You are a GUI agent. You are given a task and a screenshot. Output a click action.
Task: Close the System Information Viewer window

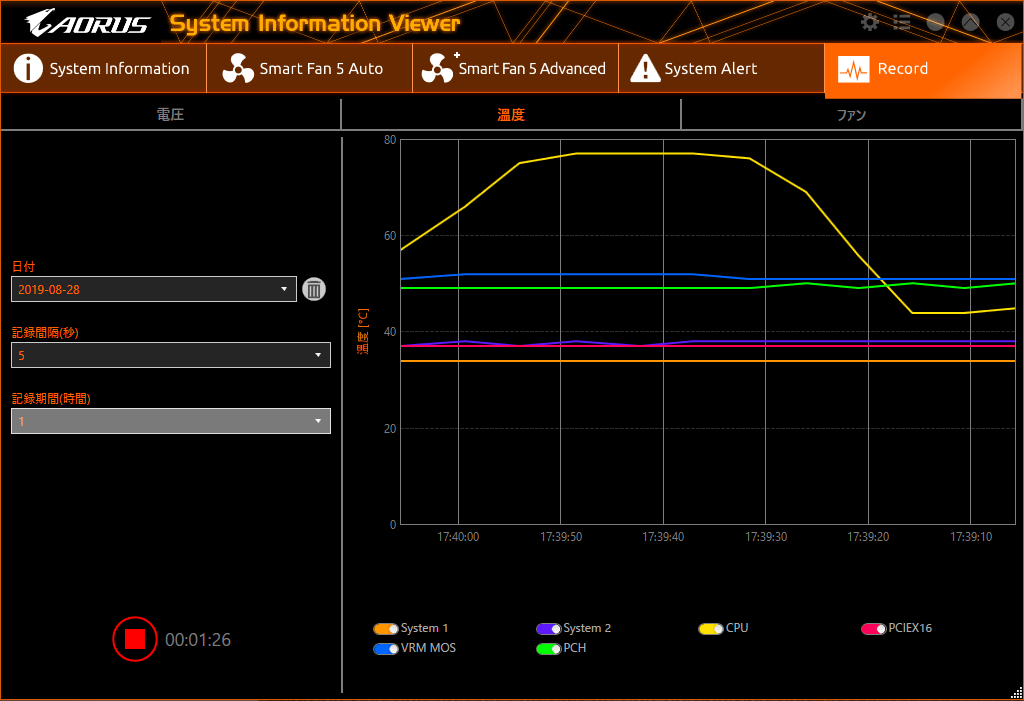(x=1006, y=23)
